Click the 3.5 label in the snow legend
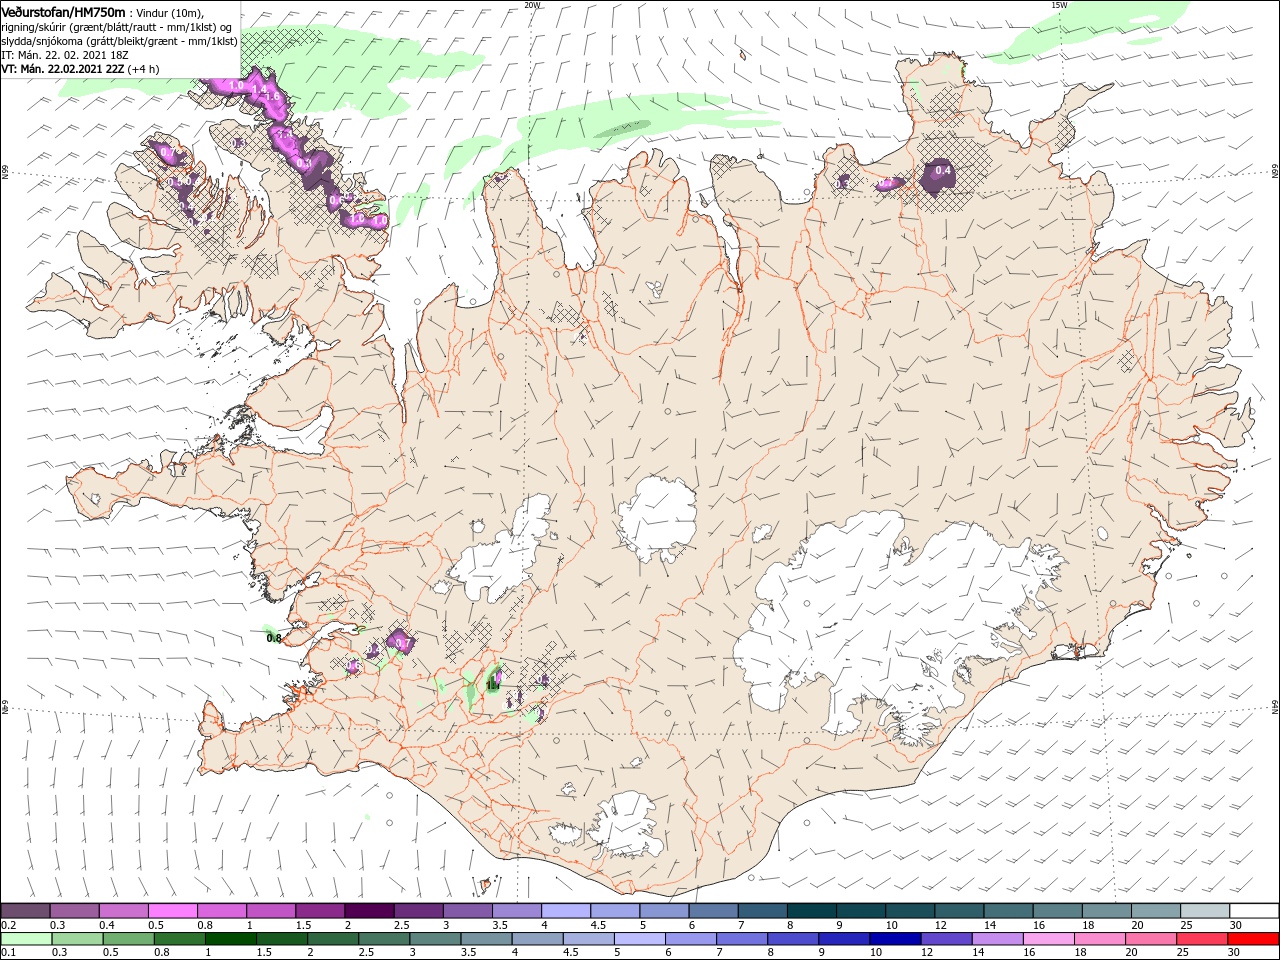 (x=500, y=925)
